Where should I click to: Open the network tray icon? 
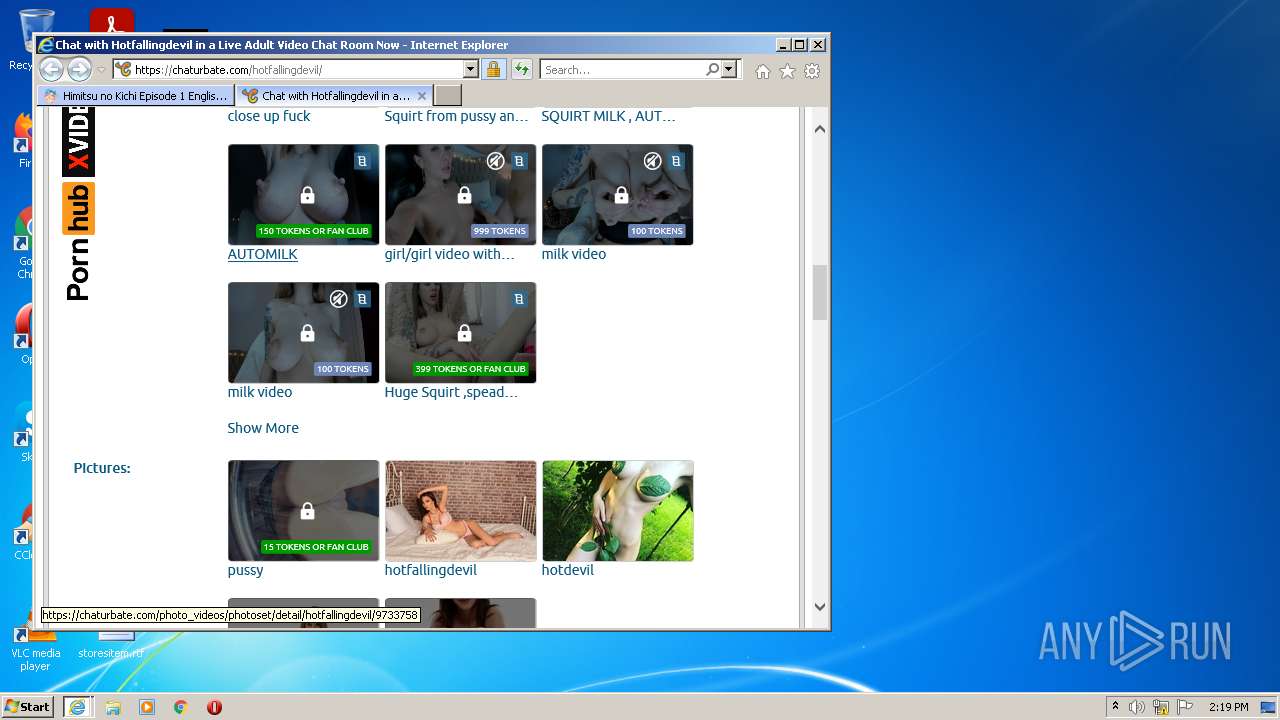(1161, 707)
